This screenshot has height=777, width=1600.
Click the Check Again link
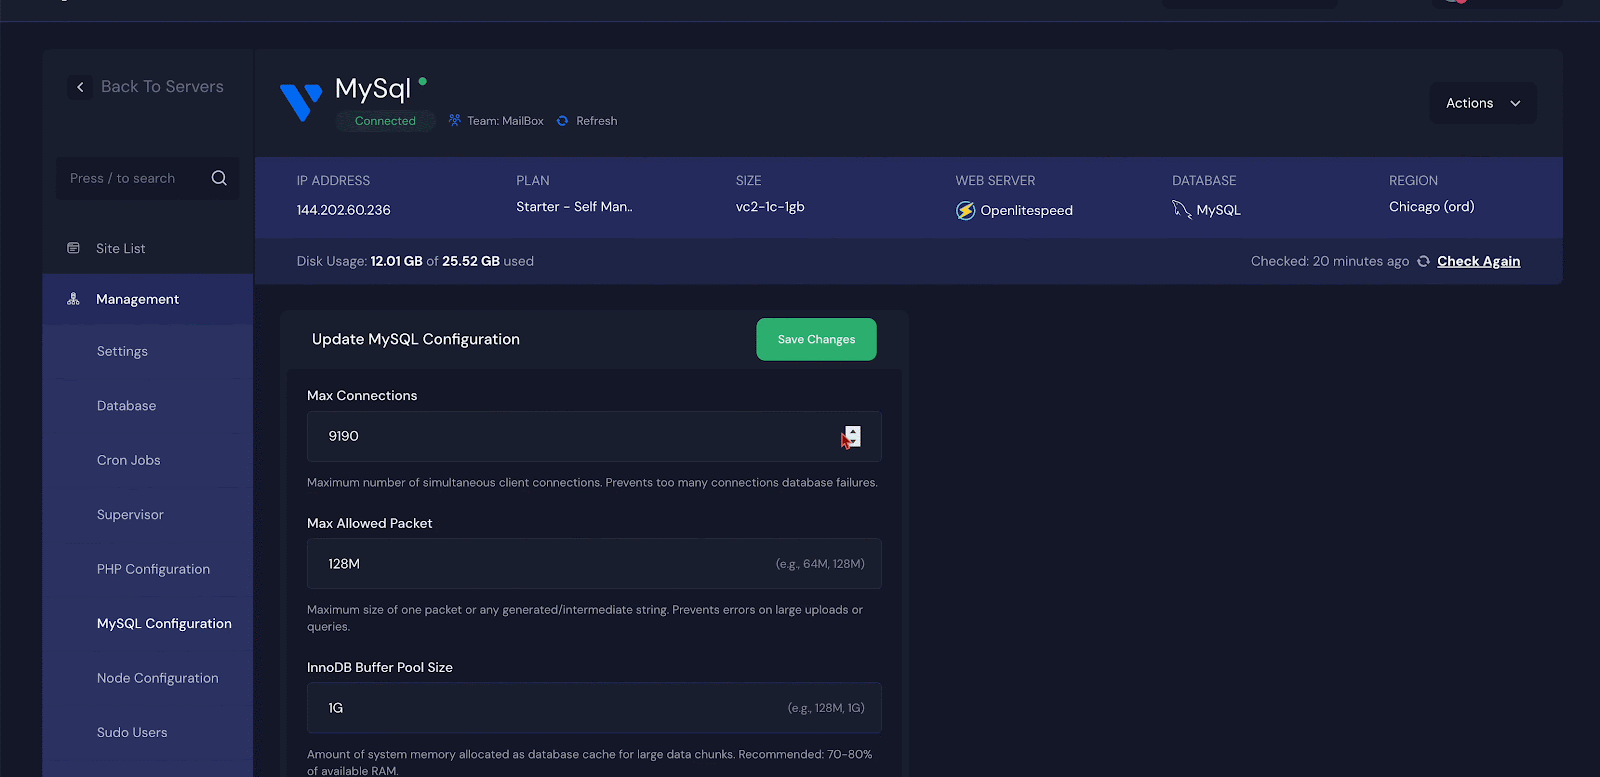1478,261
